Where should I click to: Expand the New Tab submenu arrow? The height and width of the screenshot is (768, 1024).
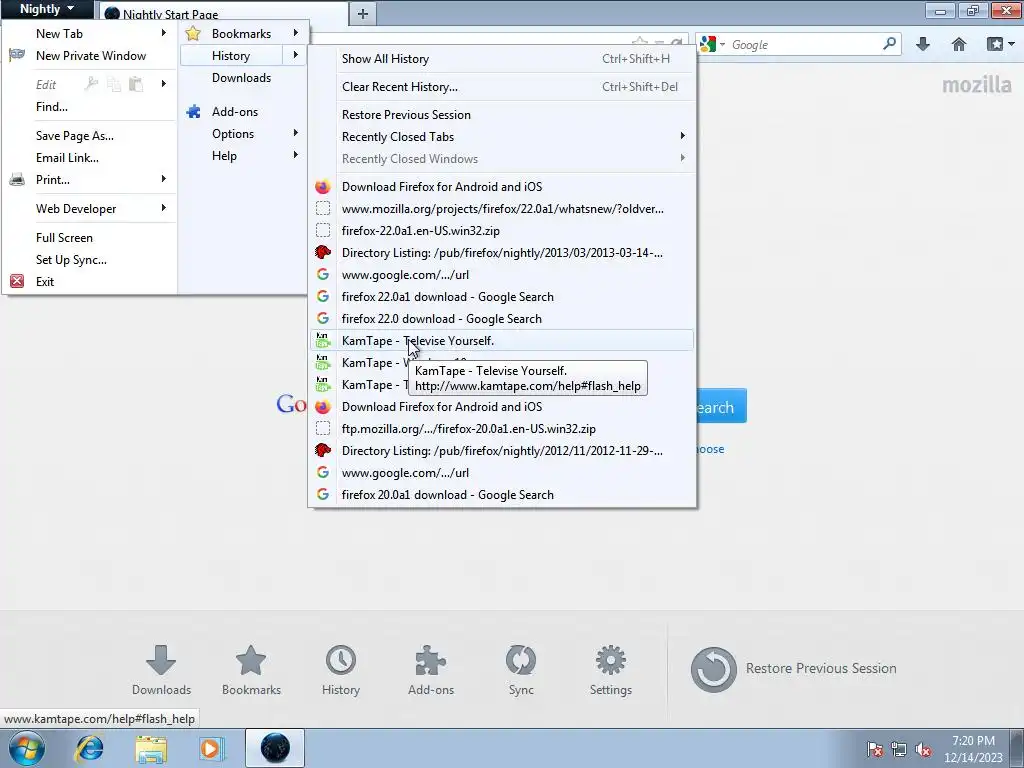163,33
